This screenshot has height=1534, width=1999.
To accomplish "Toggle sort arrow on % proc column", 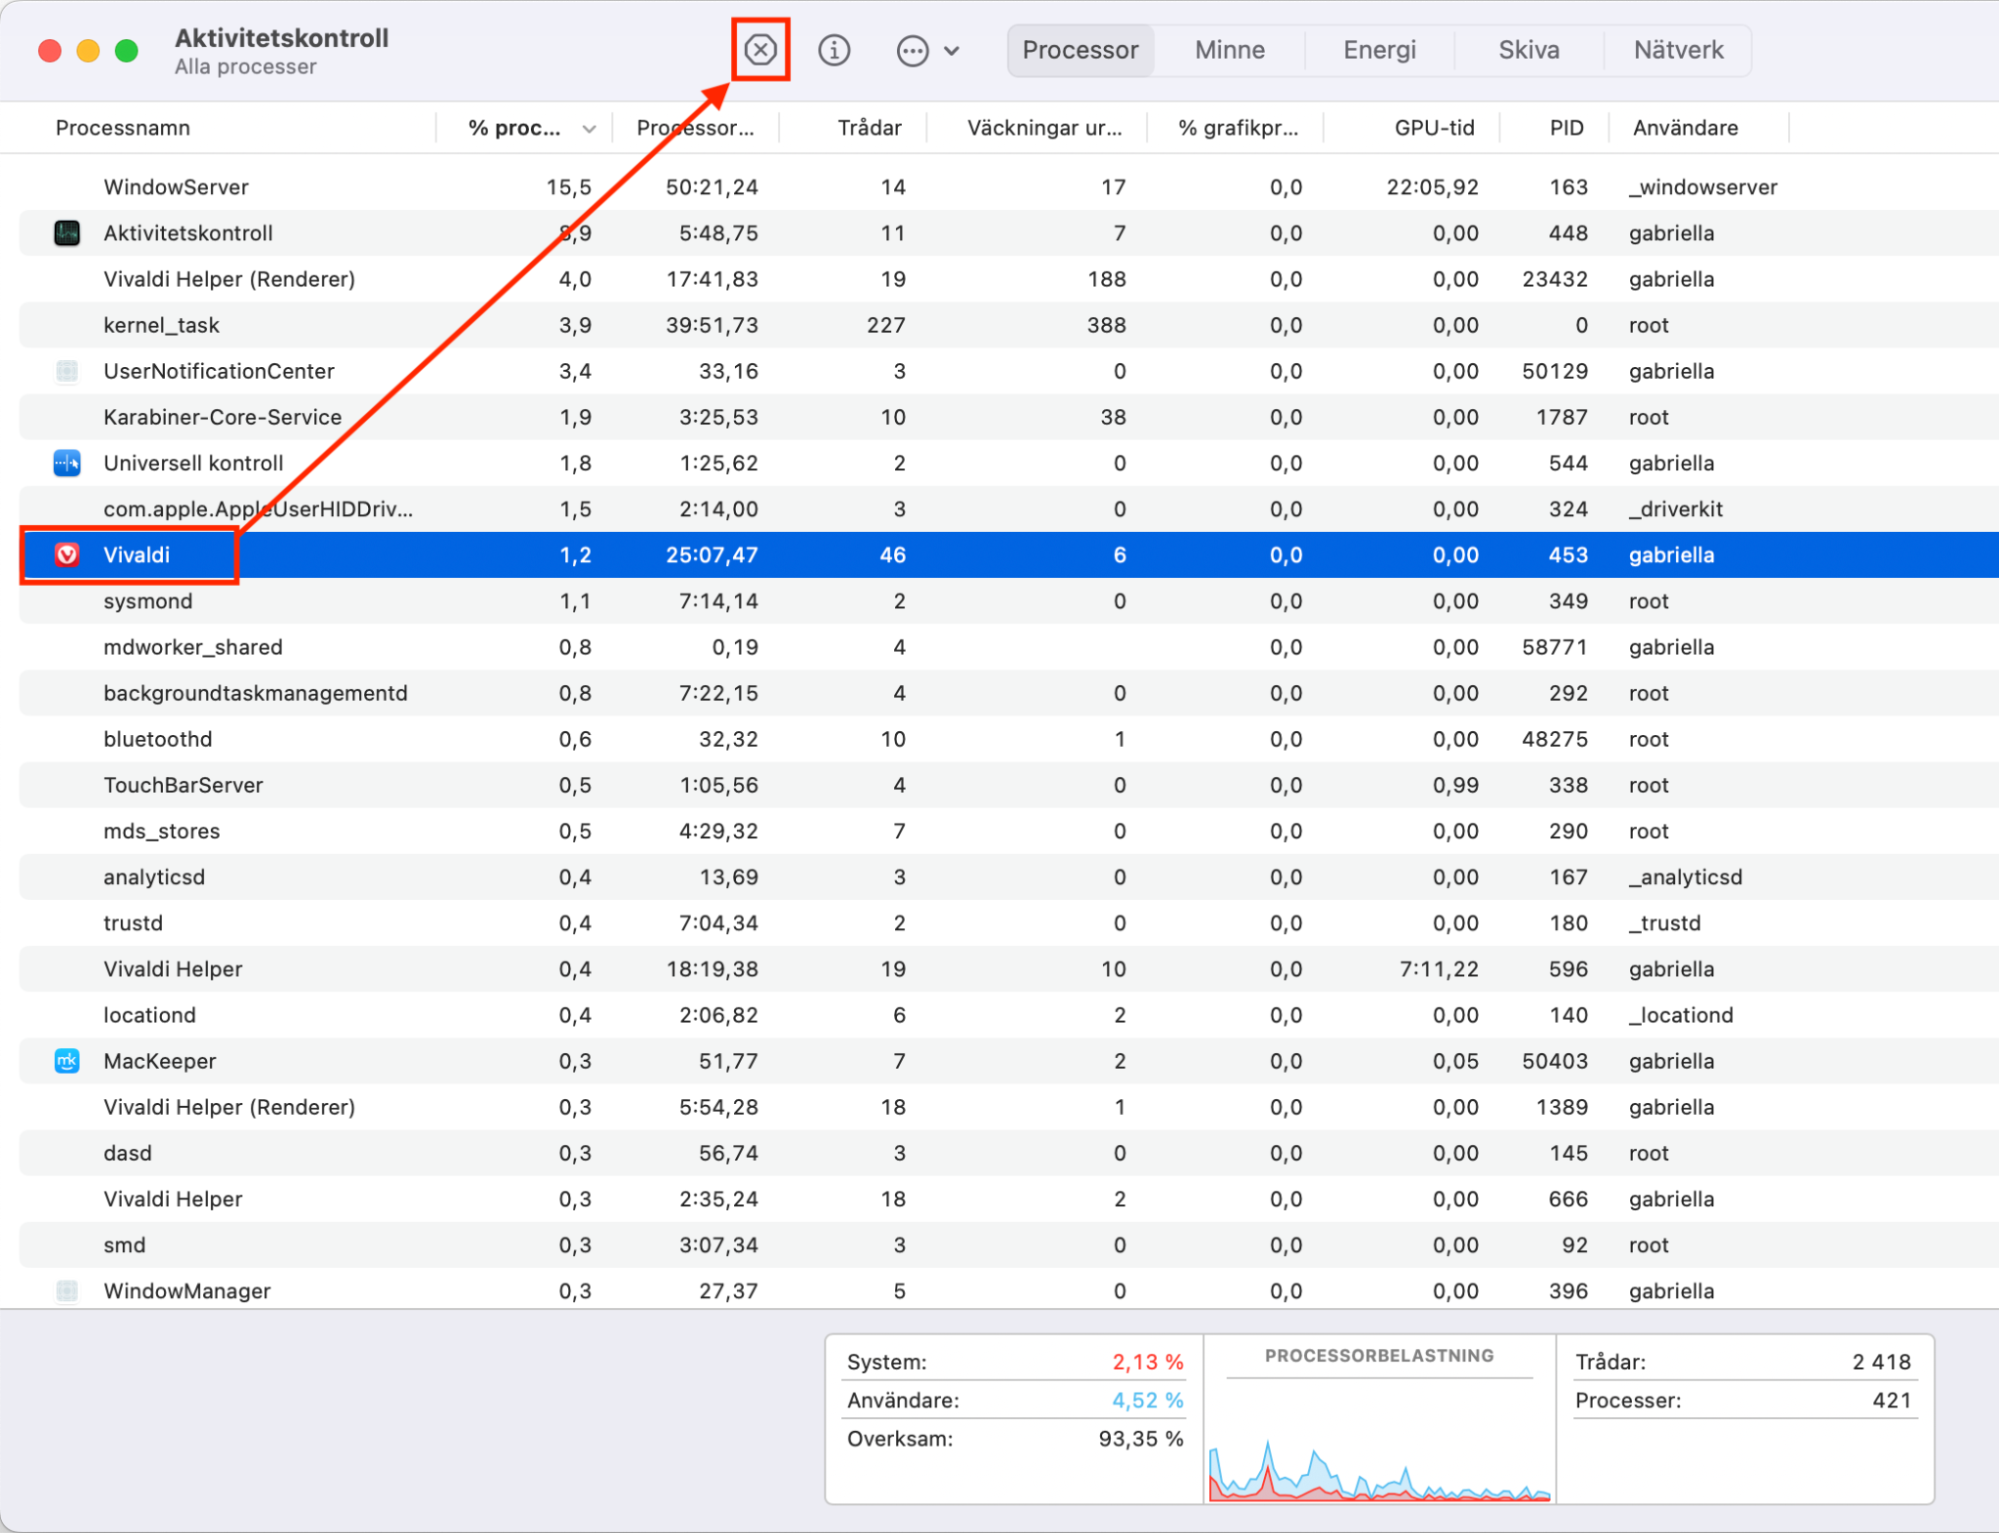I will click(589, 129).
